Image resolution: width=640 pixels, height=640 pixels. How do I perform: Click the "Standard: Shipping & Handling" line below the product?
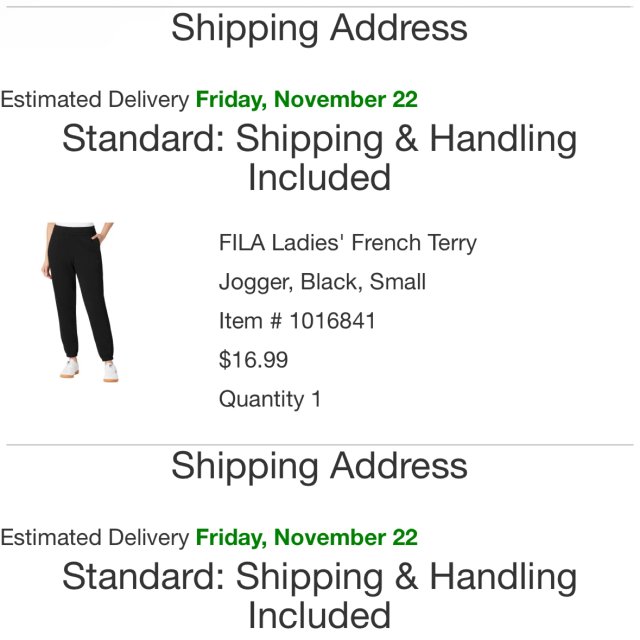pyautogui.click(x=319, y=577)
